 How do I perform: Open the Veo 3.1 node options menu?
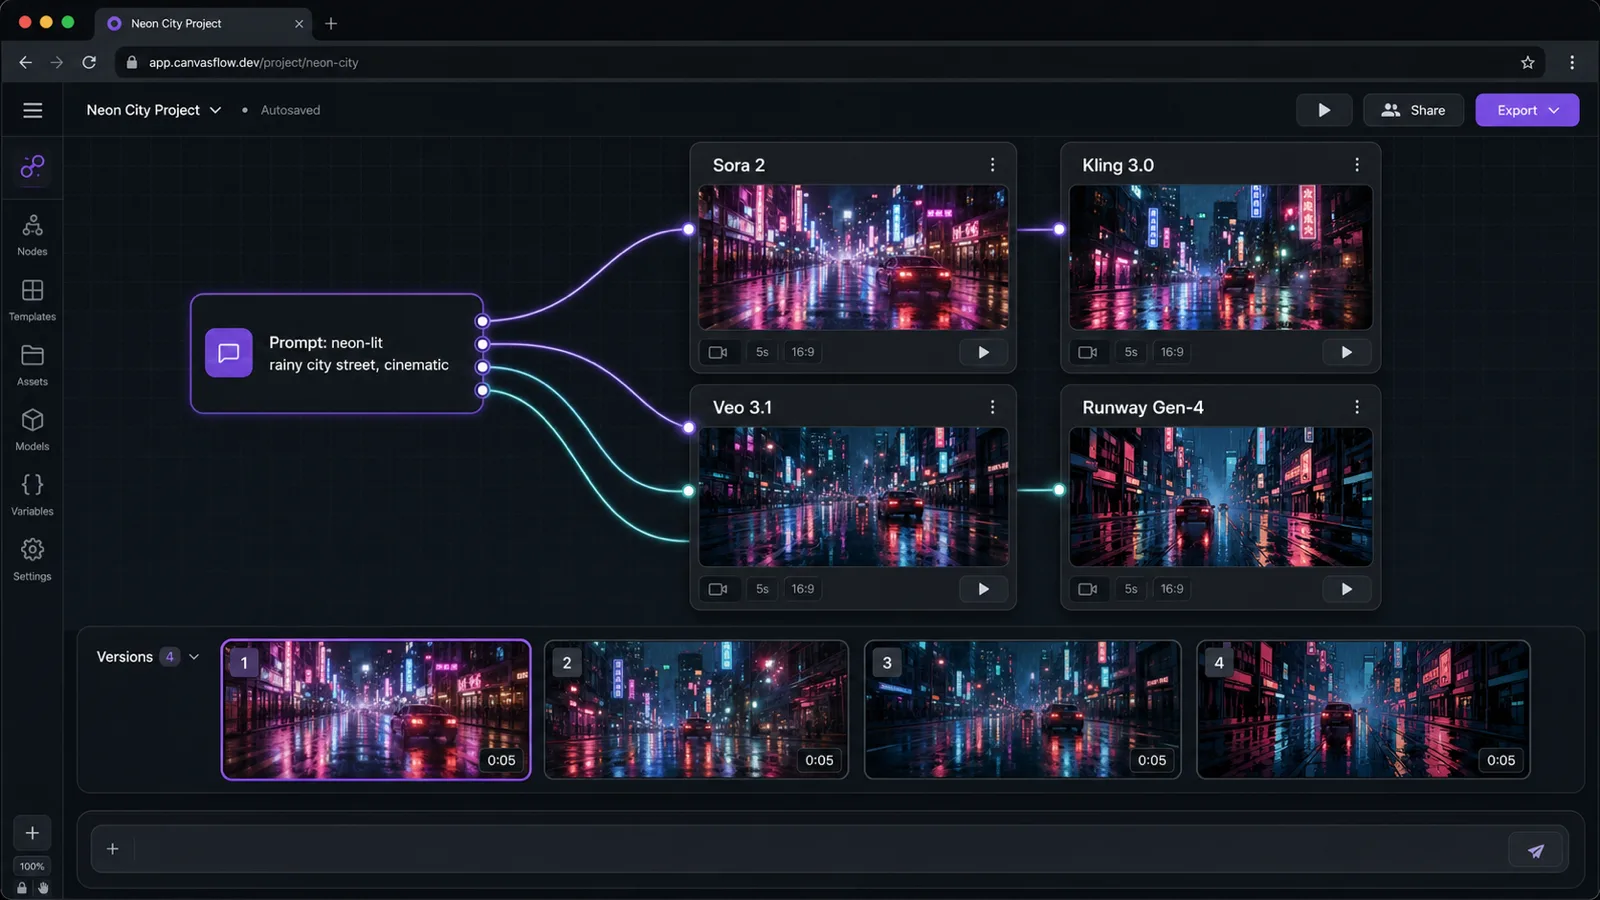pos(992,407)
